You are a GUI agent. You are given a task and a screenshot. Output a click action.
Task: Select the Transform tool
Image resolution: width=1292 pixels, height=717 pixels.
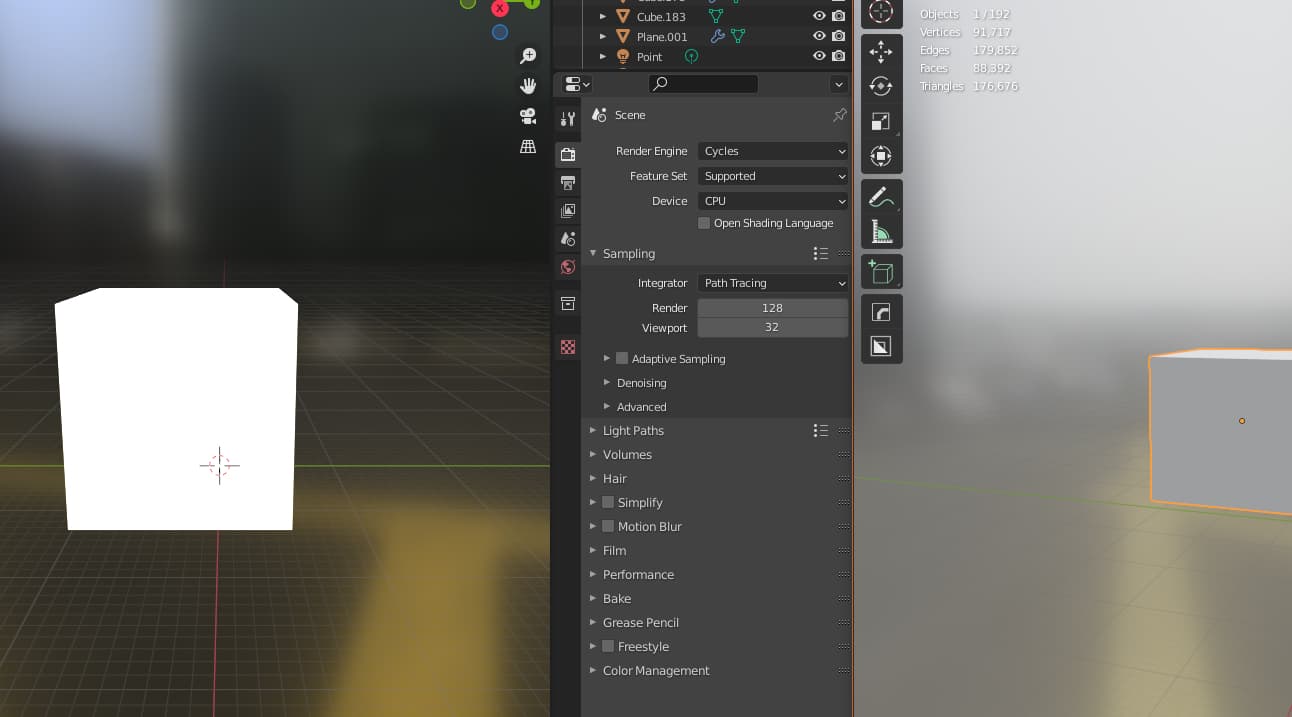(881, 156)
